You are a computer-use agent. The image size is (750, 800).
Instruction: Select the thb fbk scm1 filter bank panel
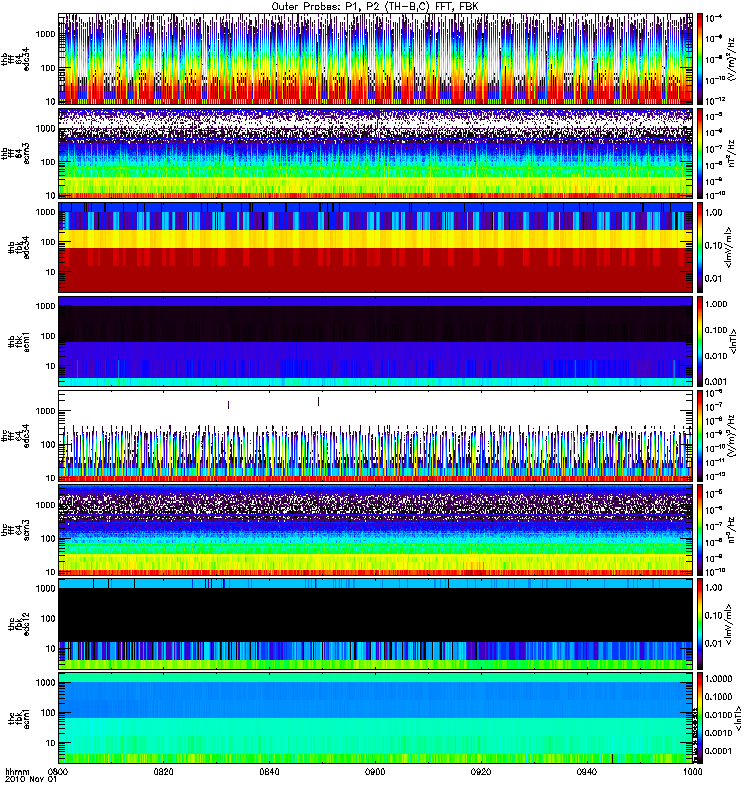pos(376,341)
